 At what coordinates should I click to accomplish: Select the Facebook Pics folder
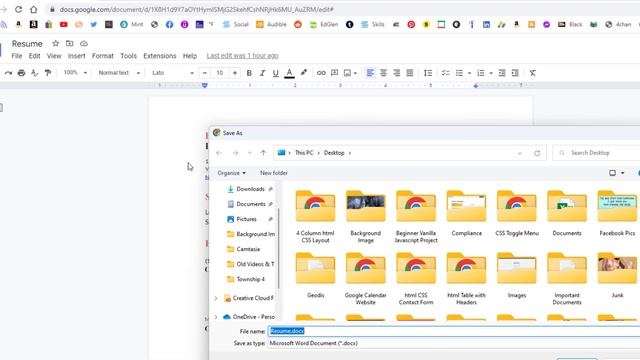[617, 213]
